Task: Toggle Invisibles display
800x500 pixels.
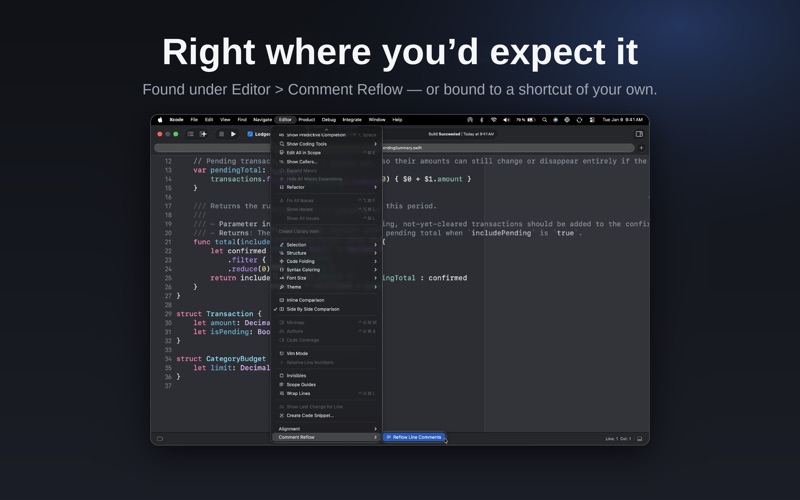Action: tap(327, 376)
